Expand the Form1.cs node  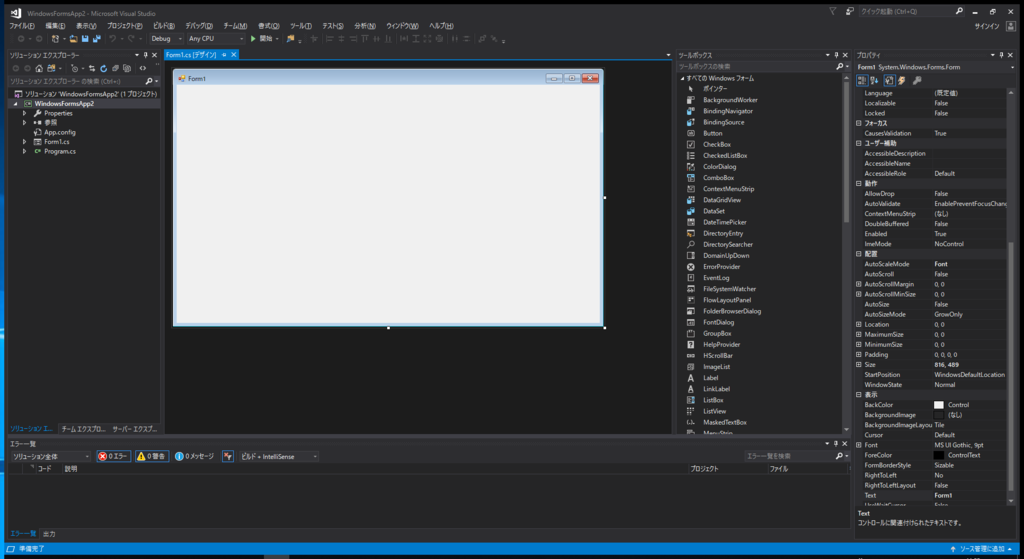tap(25, 142)
